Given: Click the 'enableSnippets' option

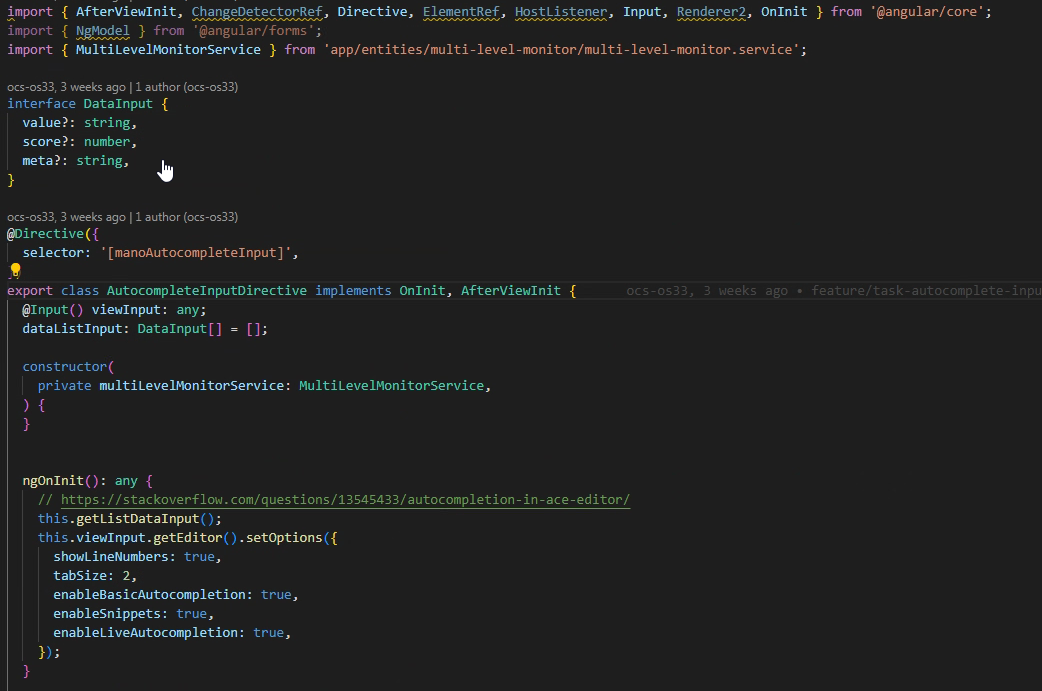Looking at the screenshot, I should [107, 614].
